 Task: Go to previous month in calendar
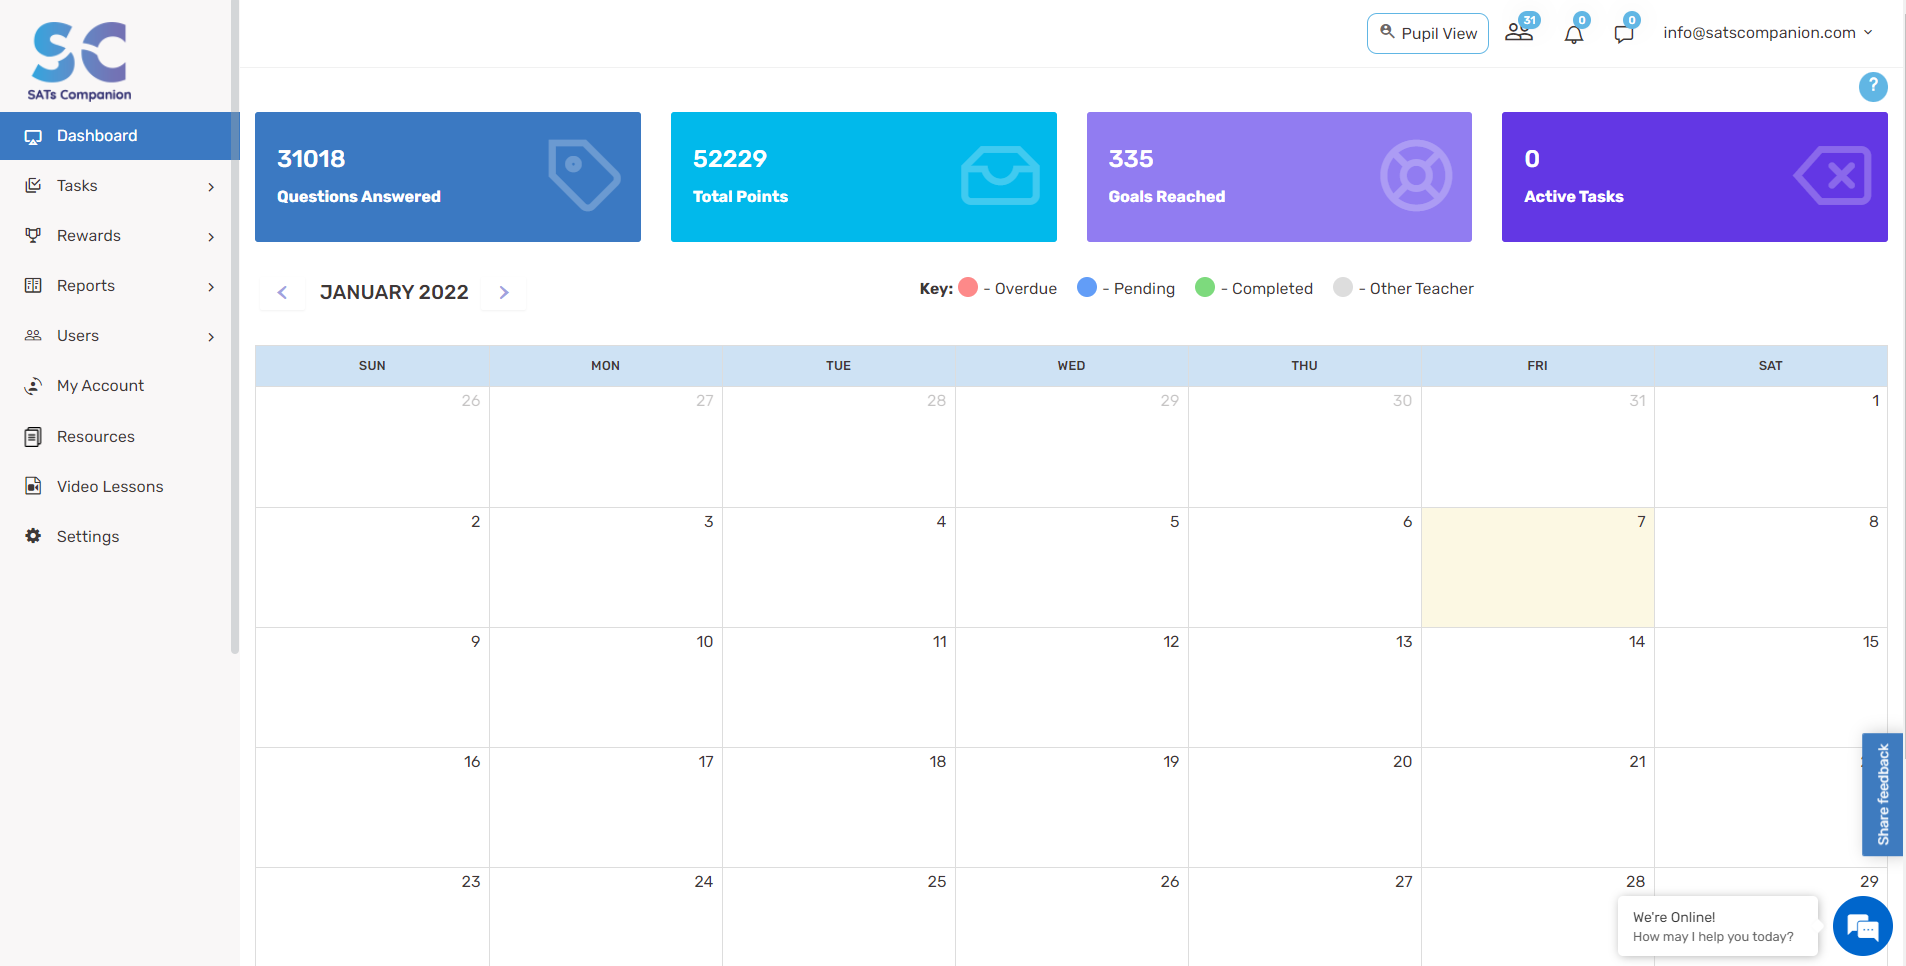[x=282, y=293]
